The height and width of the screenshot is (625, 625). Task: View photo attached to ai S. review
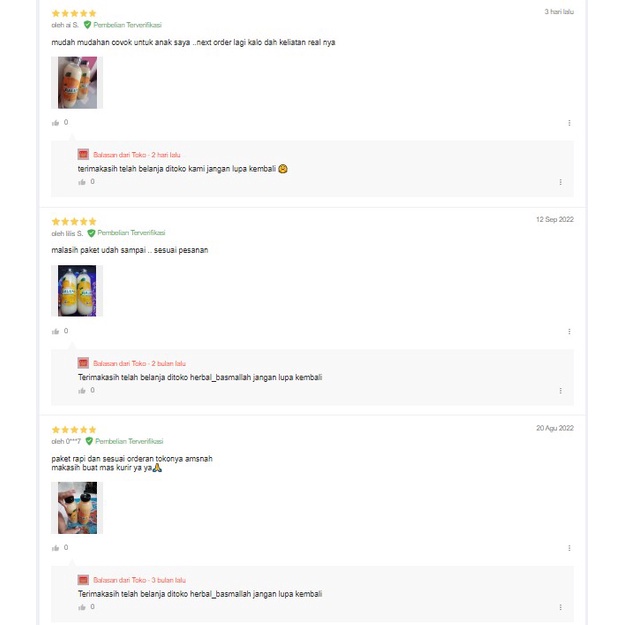tap(77, 83)
